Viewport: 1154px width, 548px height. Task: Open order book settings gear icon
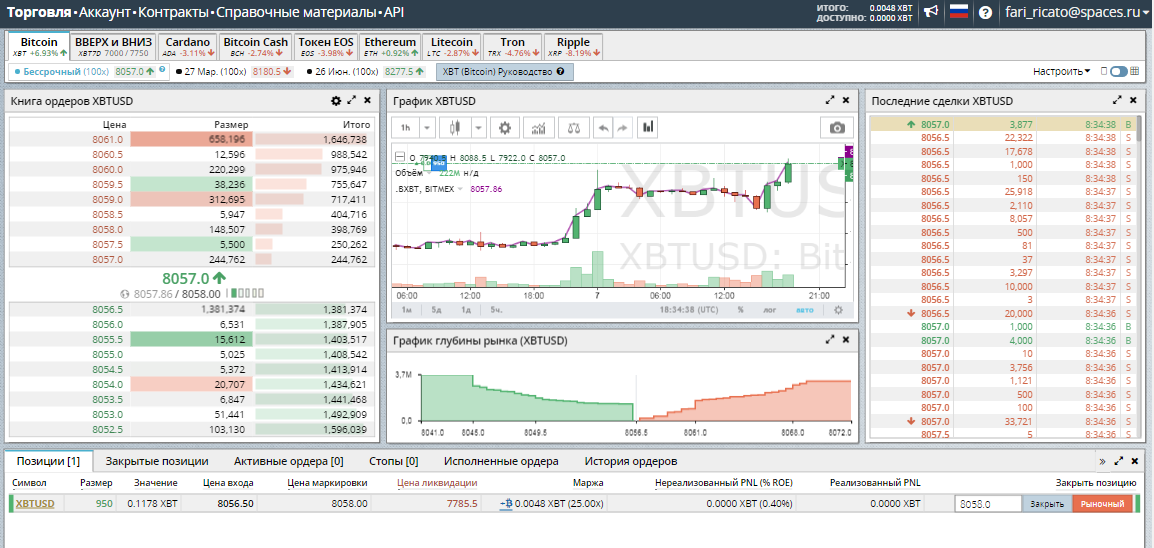(336, 101)
